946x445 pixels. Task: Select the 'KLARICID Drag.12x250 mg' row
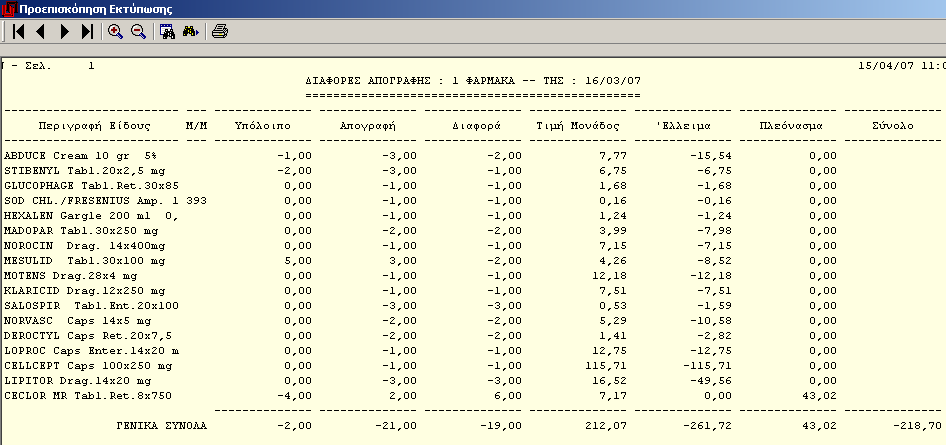coord(421,291)
